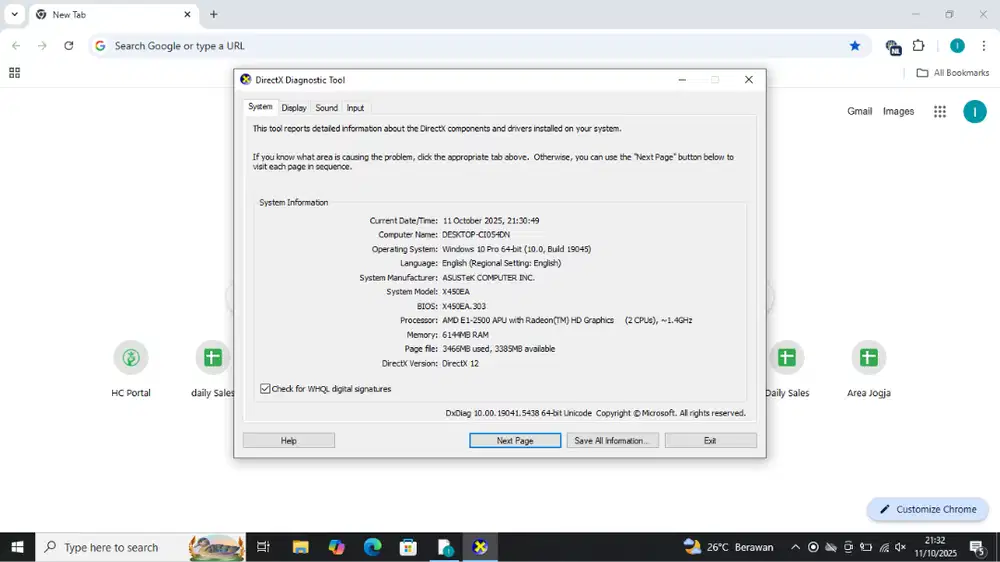Reload the page with refresh icon

pyautogui.click(x=69, y=46)
